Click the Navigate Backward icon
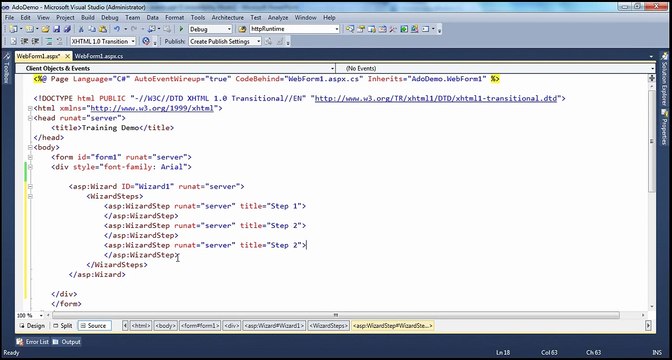The width and height of the screenshot is (672, 360). point(152,29)
